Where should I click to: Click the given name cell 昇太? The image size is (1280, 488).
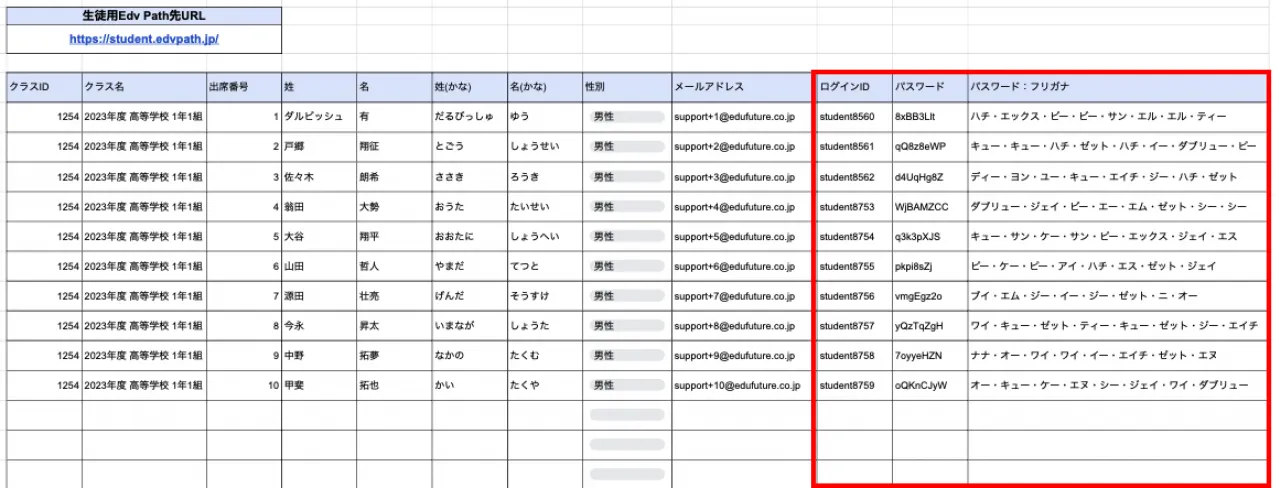394,326
